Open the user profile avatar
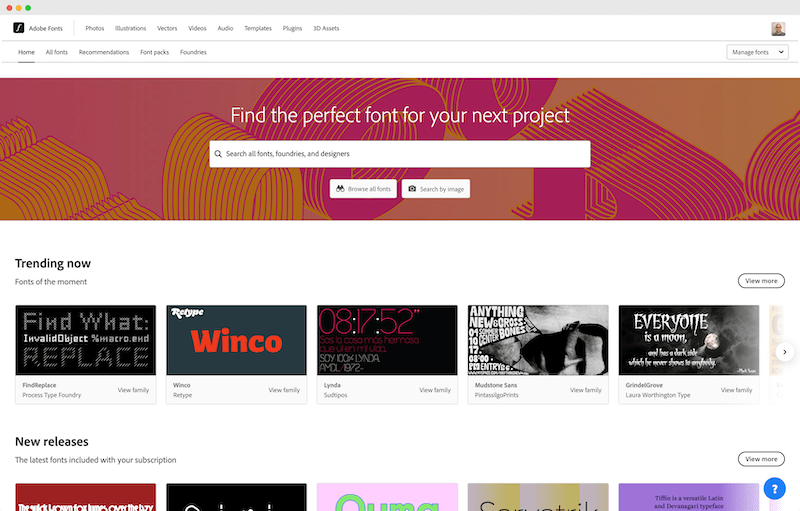The image size is (800, 511). (778, 28)
